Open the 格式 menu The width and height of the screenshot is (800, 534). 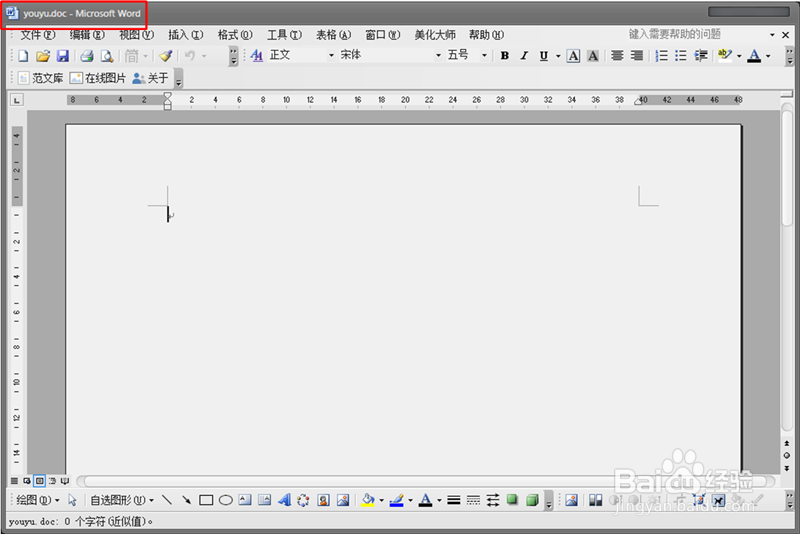(x=235, y=35)
